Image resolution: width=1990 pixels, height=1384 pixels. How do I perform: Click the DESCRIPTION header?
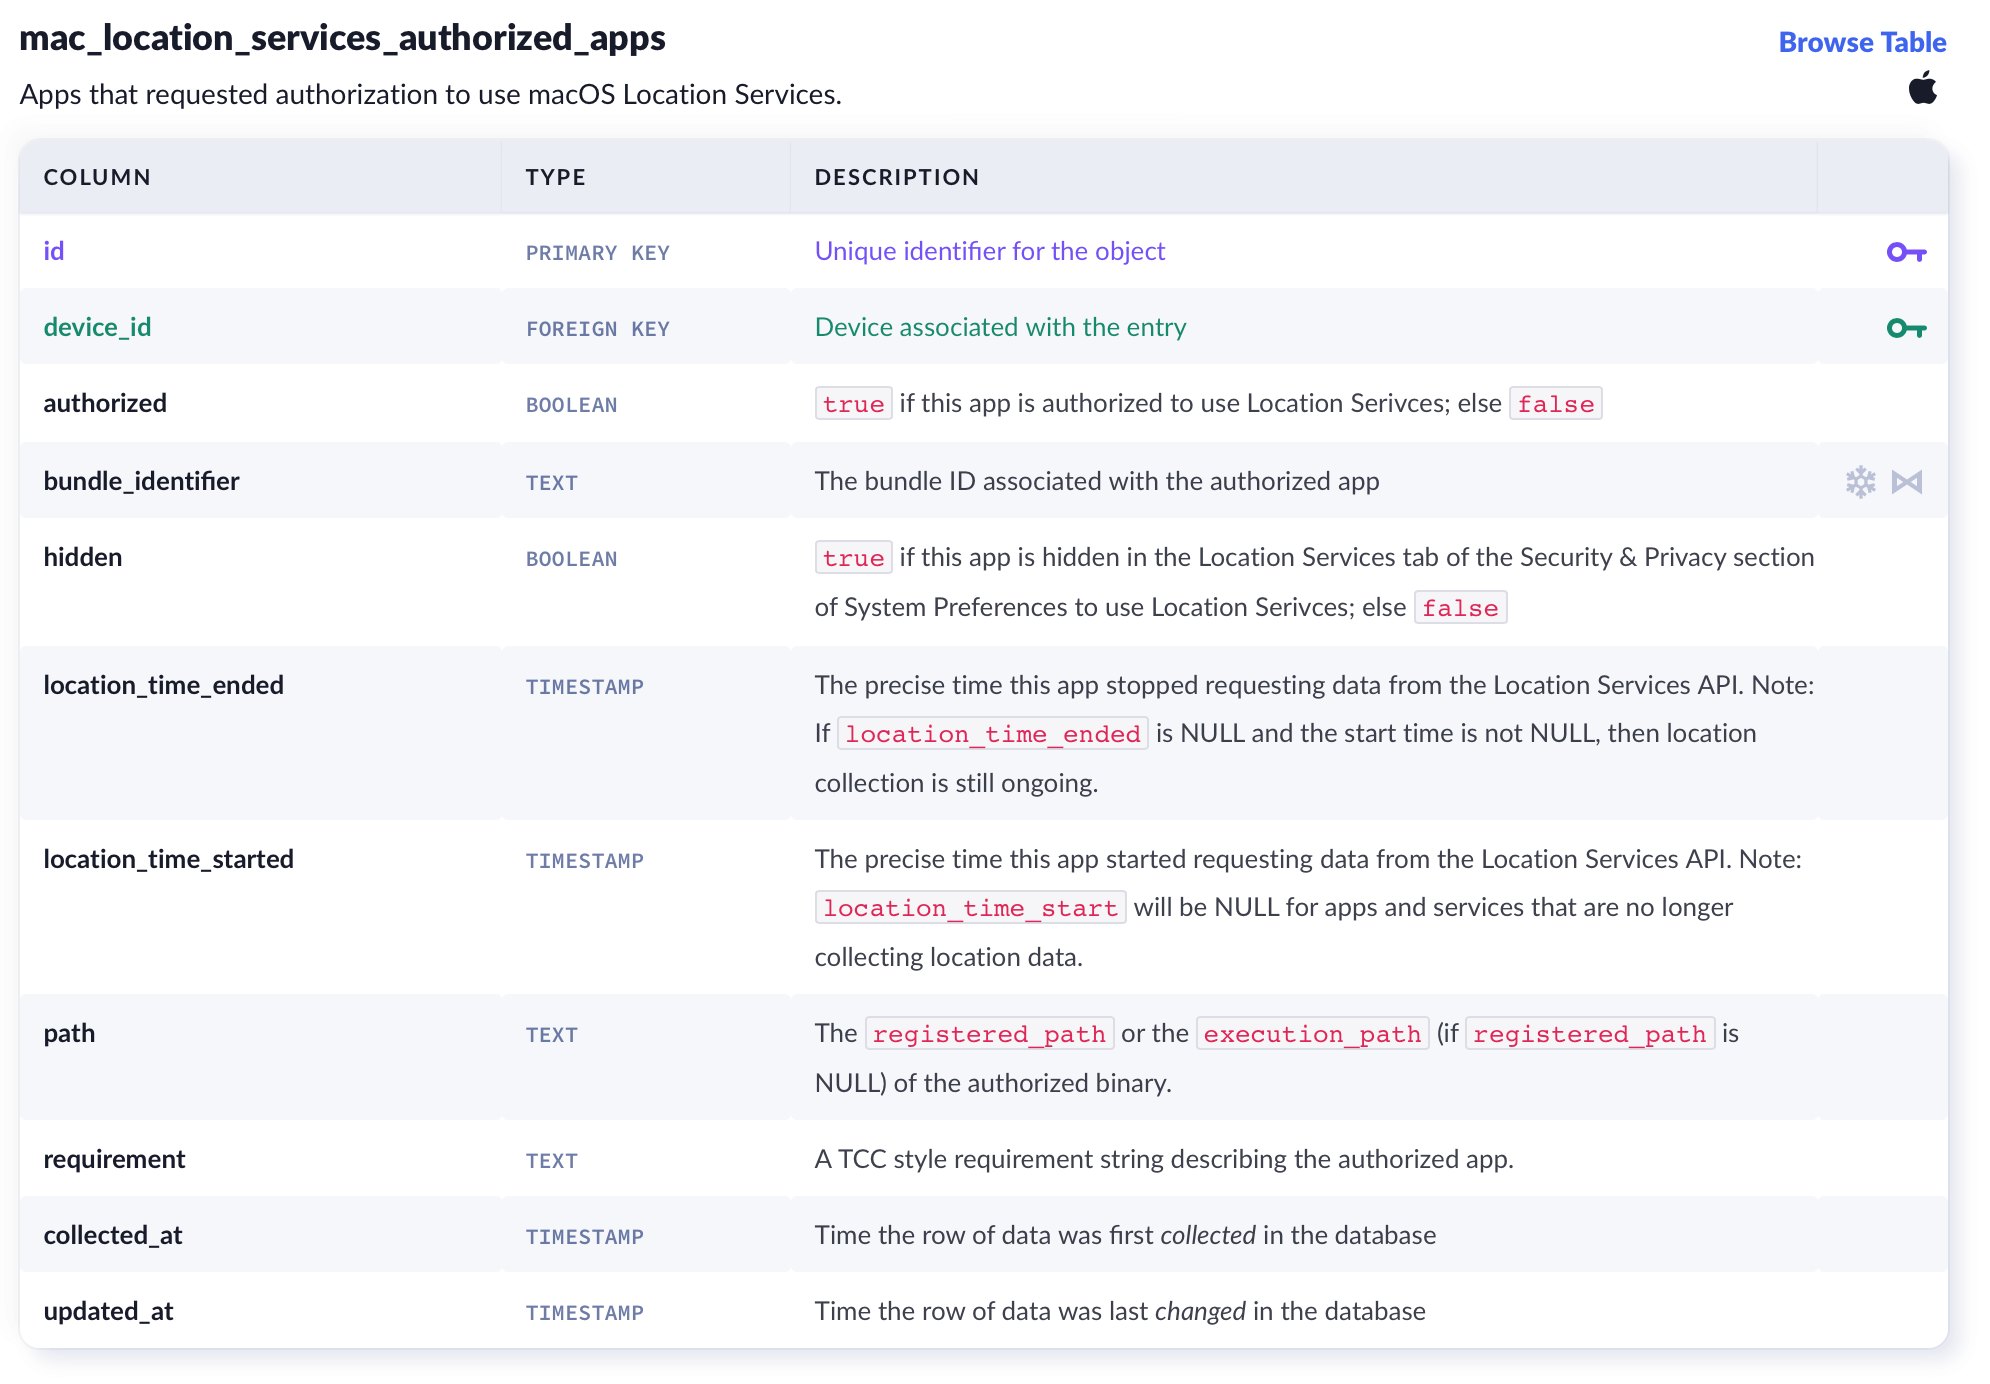point(896,177)
